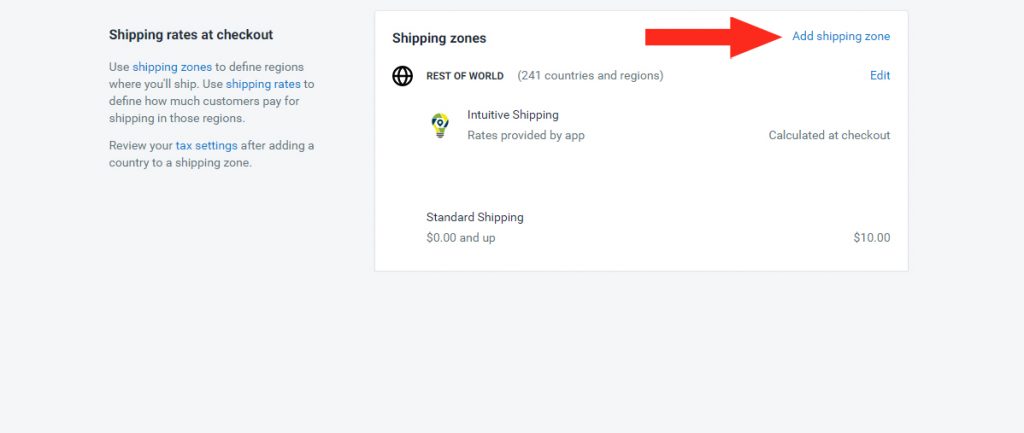Click the tax settings review paragraph
This screenshot has height=433, width=1024.
[212, 154]
